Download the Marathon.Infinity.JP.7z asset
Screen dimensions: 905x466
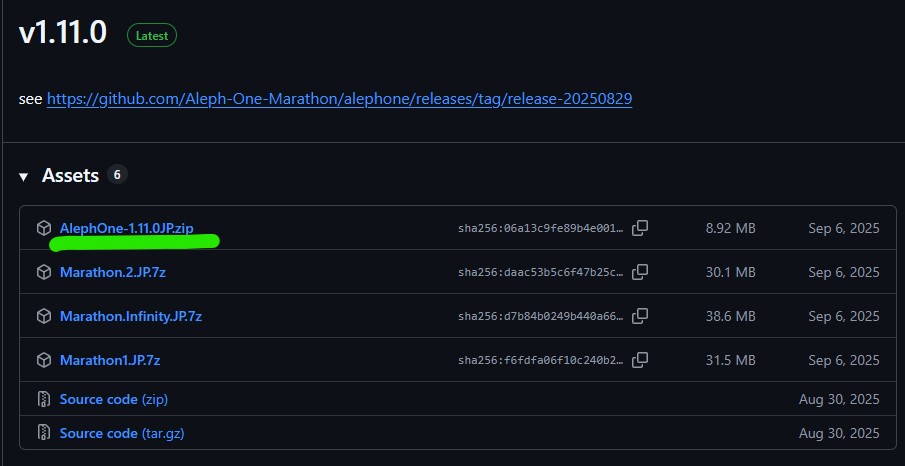point(130,316)
